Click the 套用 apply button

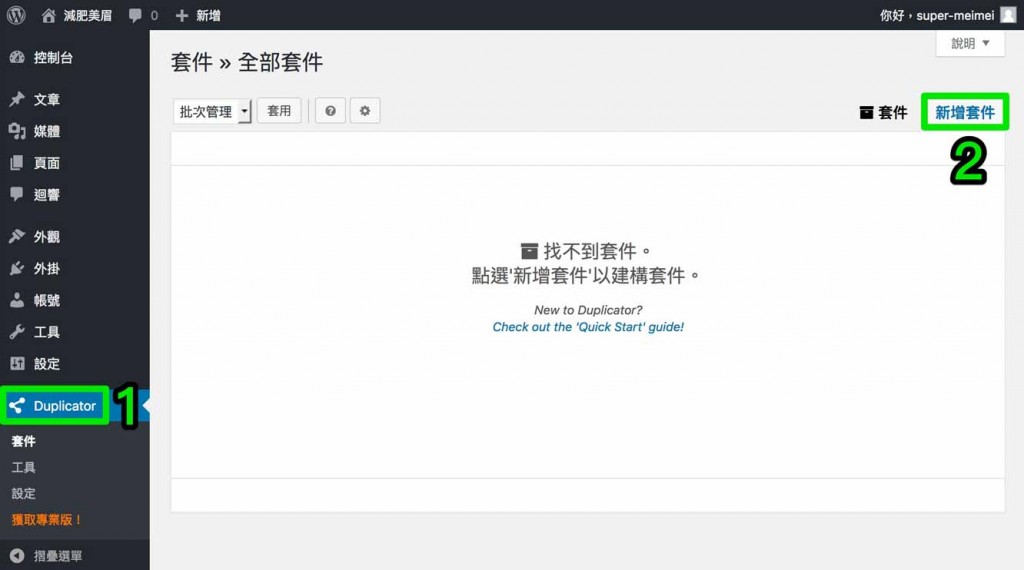tap(279, 111)
